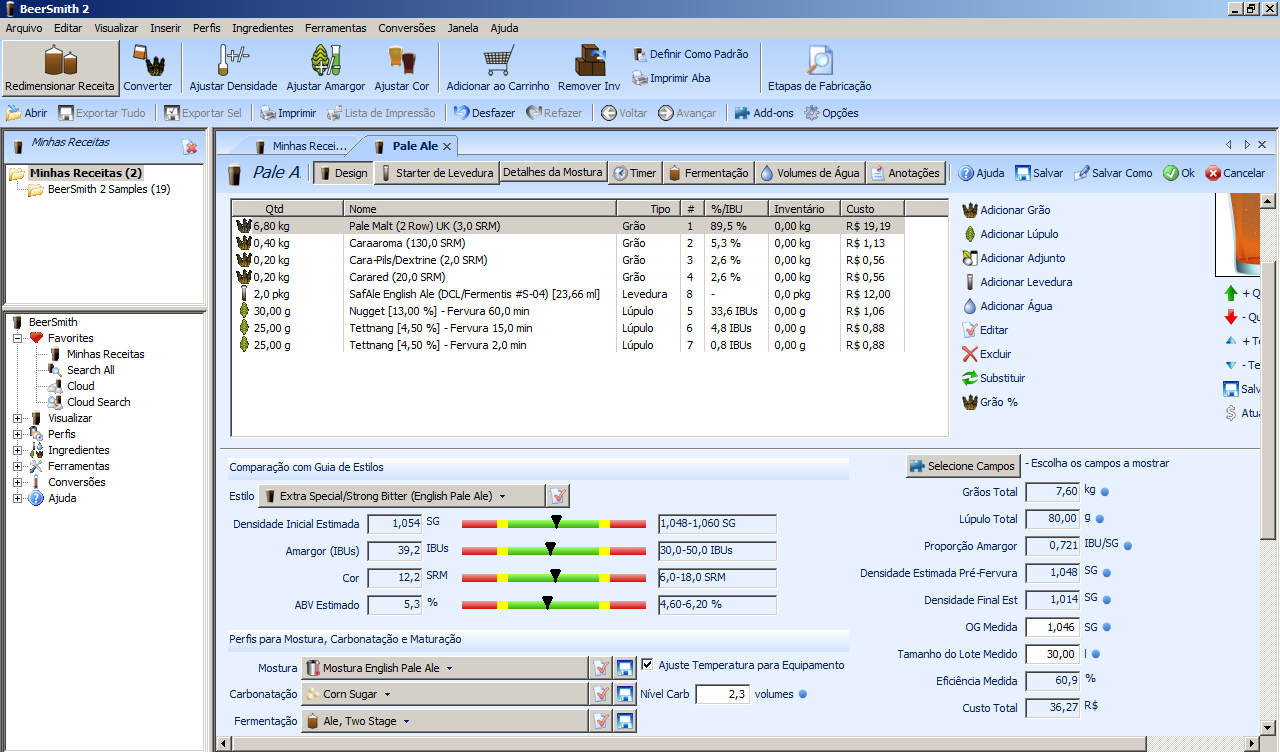Image resolution: width=1280 pixels, height=752 pixels.
Task: Click Adicionar Grão icon
Action: 970,210
